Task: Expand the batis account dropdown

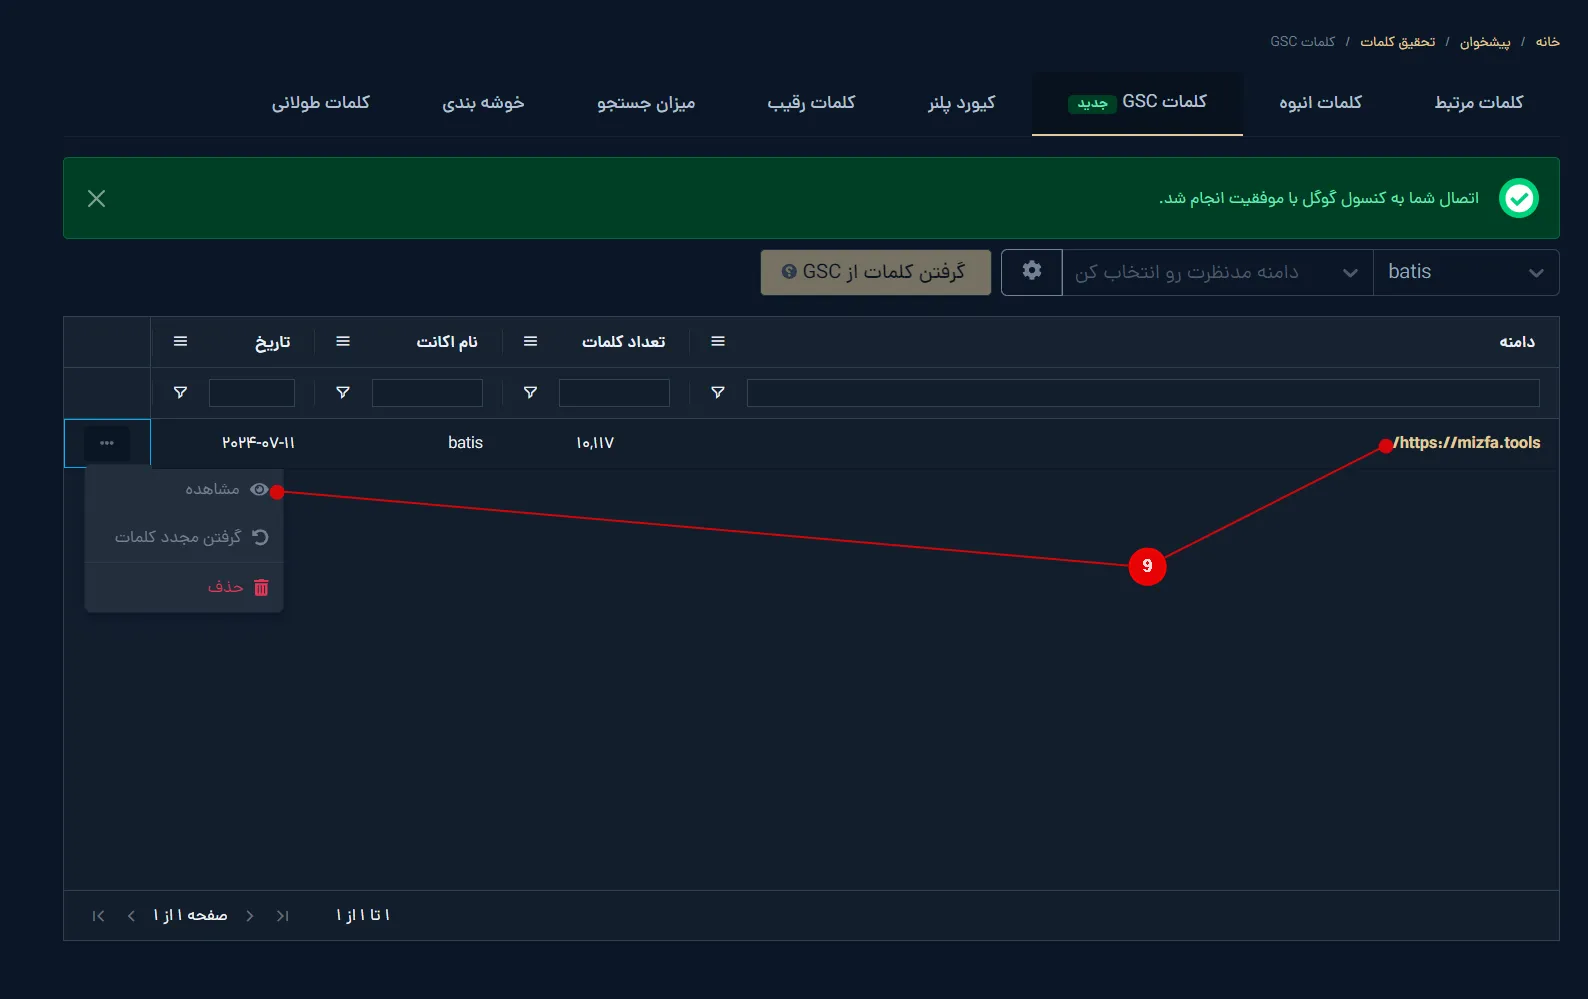Action: point(1466,272)
